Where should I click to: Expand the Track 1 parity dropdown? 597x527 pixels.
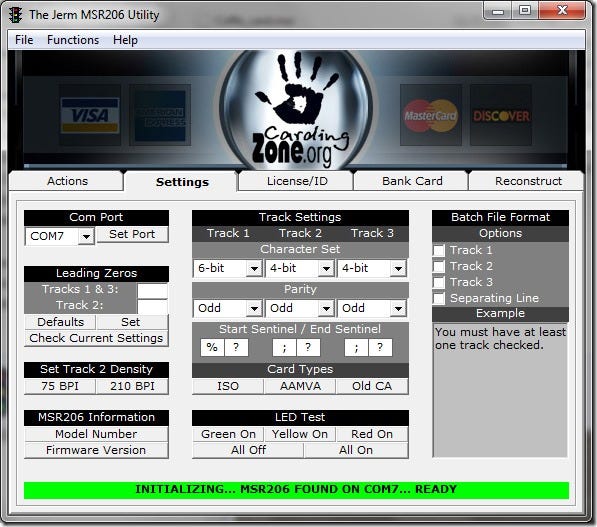254,308
